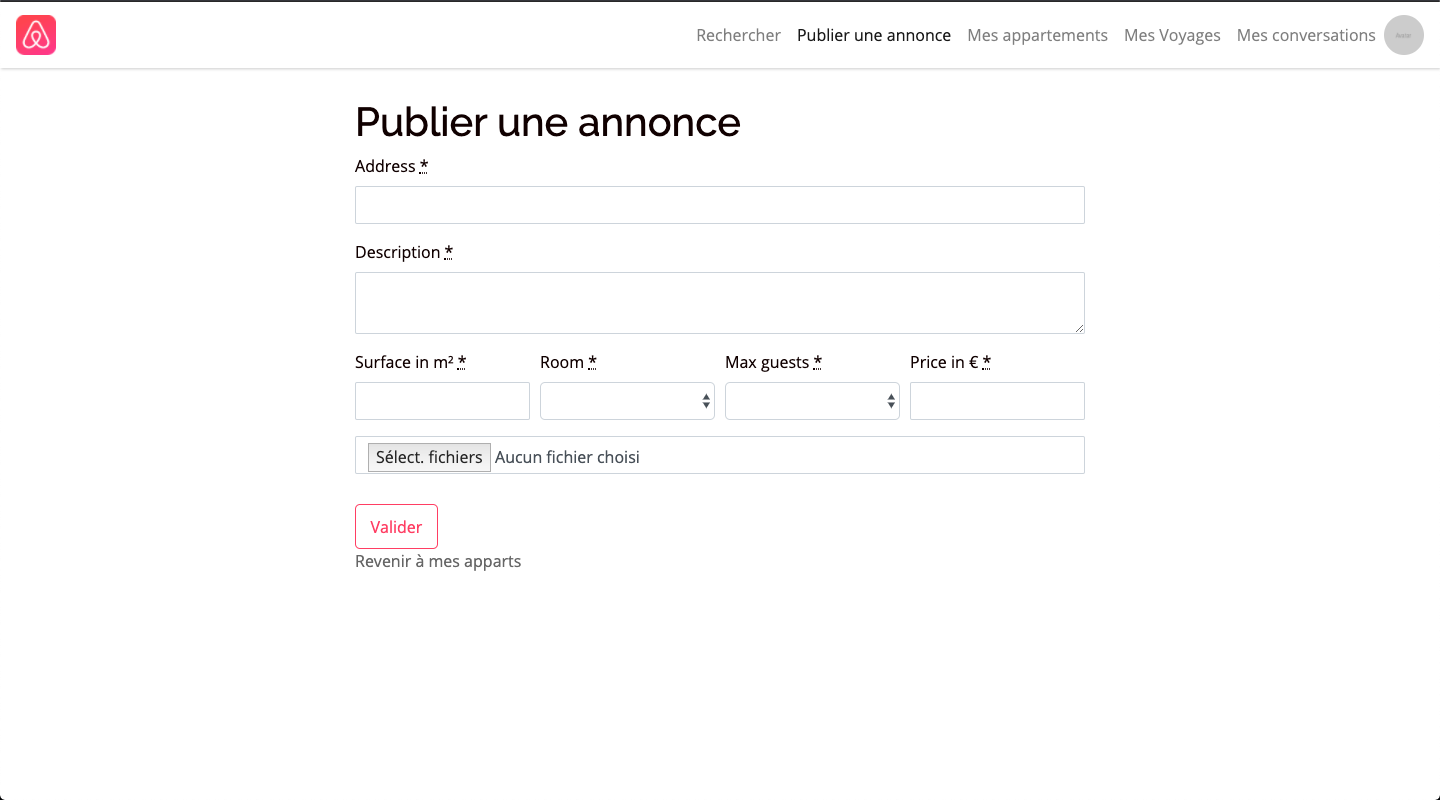Image resolution: width=1440 pixels, height=800 pixels.
Task: Submit the form with Valider
Action: [396, 527]
